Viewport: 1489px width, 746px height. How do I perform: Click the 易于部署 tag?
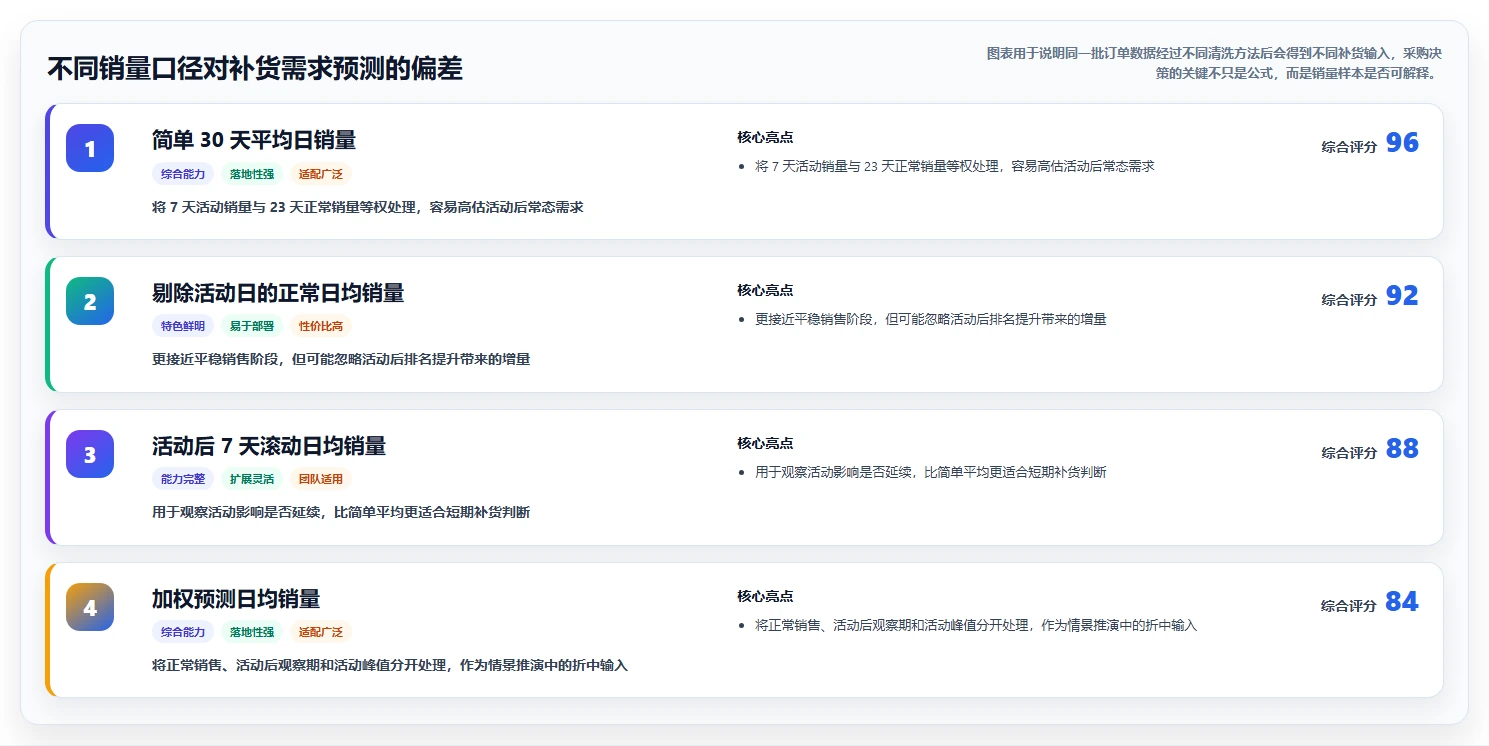click(252, 326)
